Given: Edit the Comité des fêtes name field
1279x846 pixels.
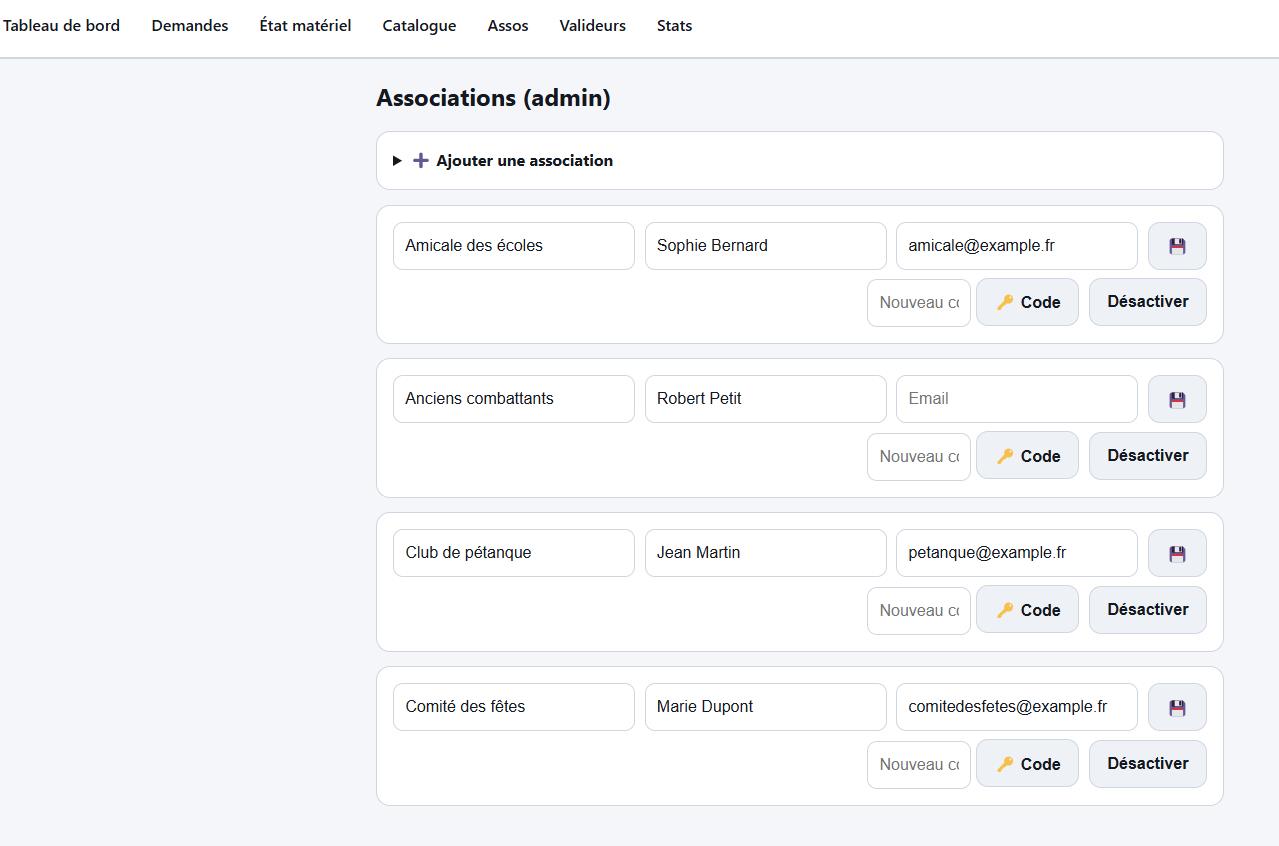Looking at the screenshot, I should [514, 707].
